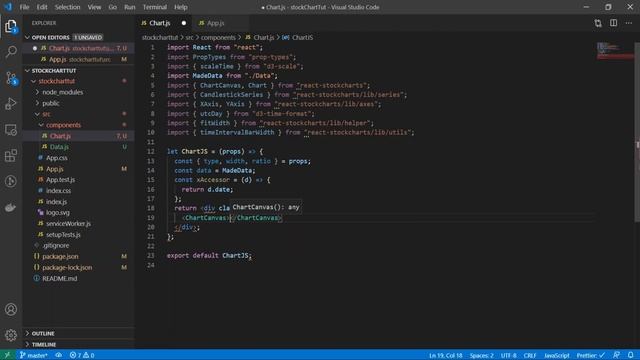Open the Search view in activity bar
This screenshot has width=640, height=360.
pyautogui.click(x=11, y=52)
